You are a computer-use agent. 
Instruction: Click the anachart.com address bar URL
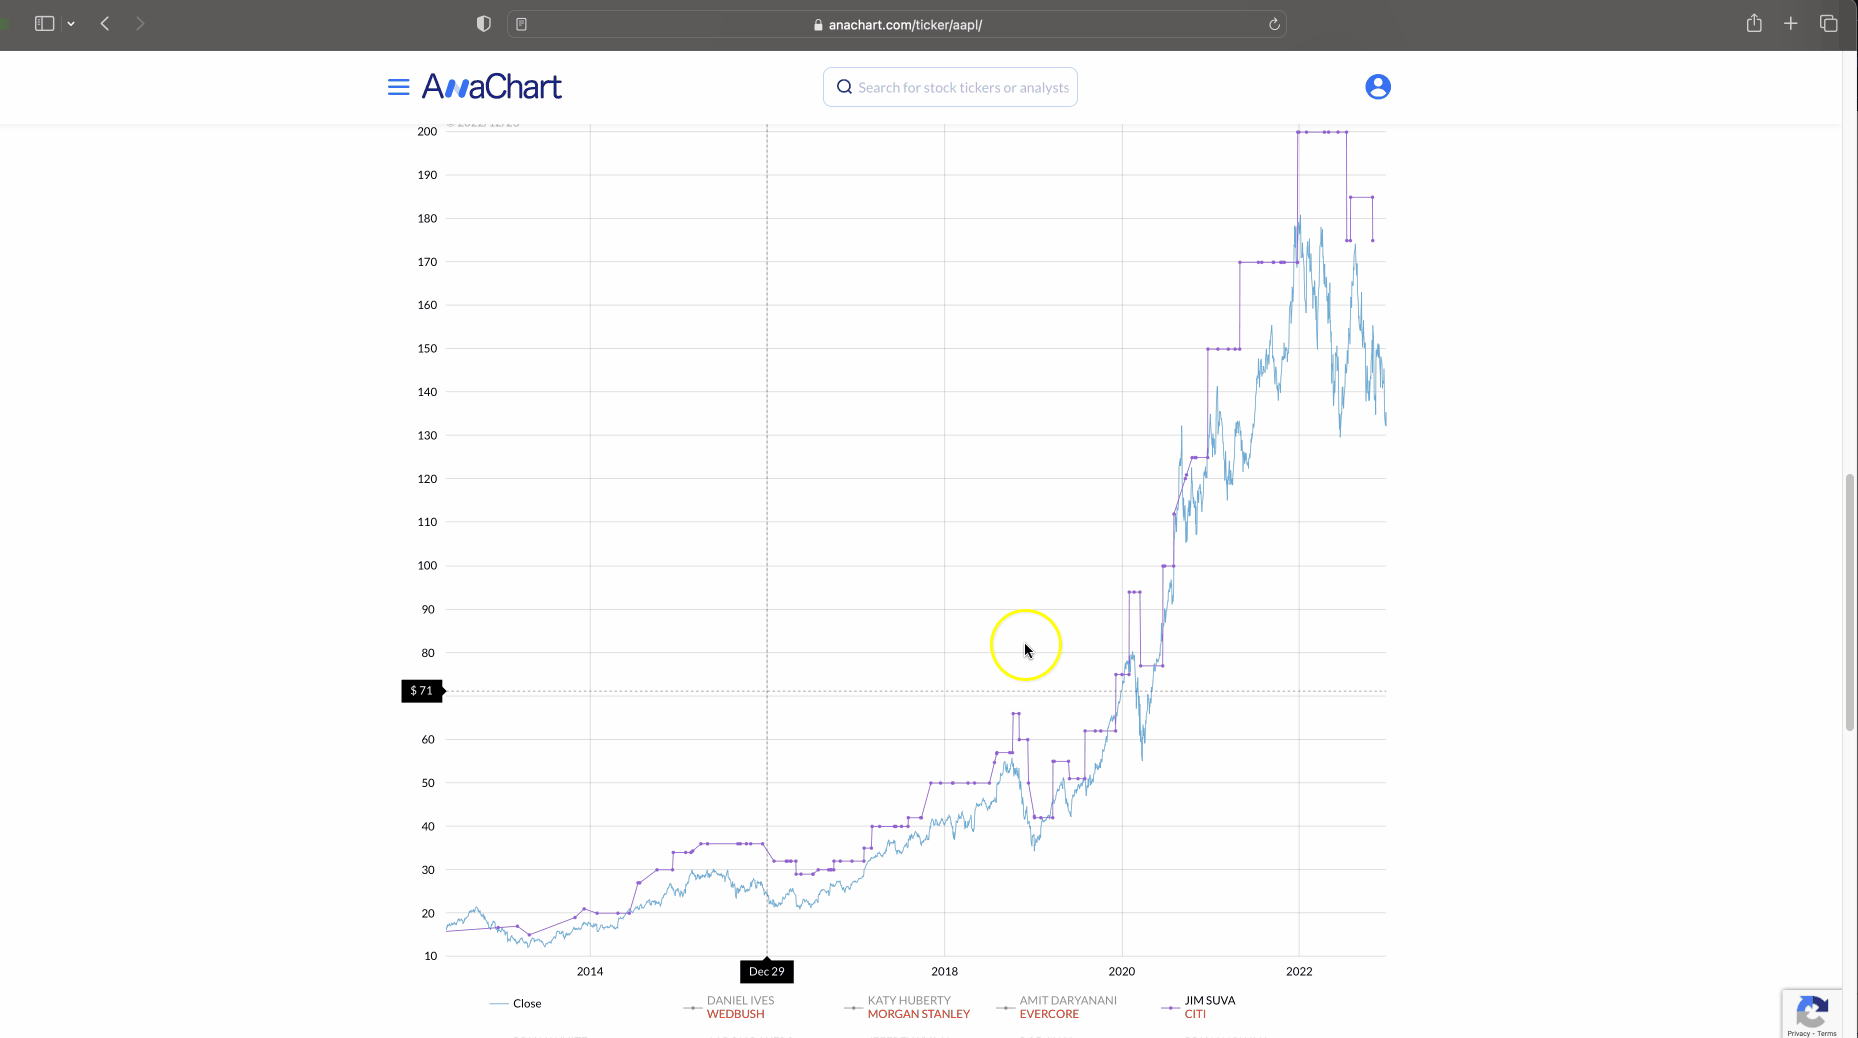(x=904, y=24)
